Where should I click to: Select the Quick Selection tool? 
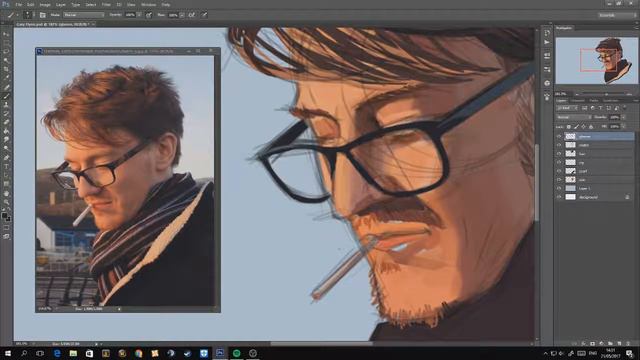click(6, 60)
